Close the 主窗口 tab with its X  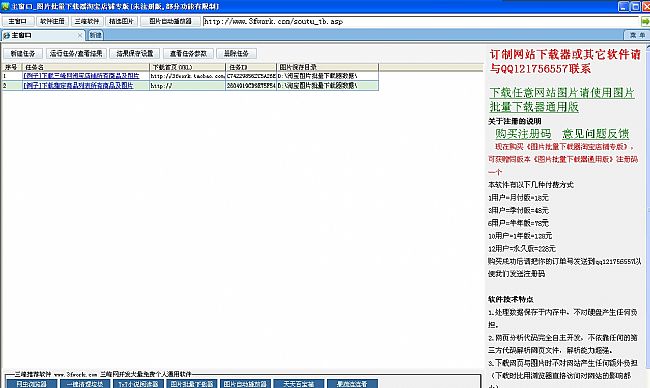pos(80,36)
